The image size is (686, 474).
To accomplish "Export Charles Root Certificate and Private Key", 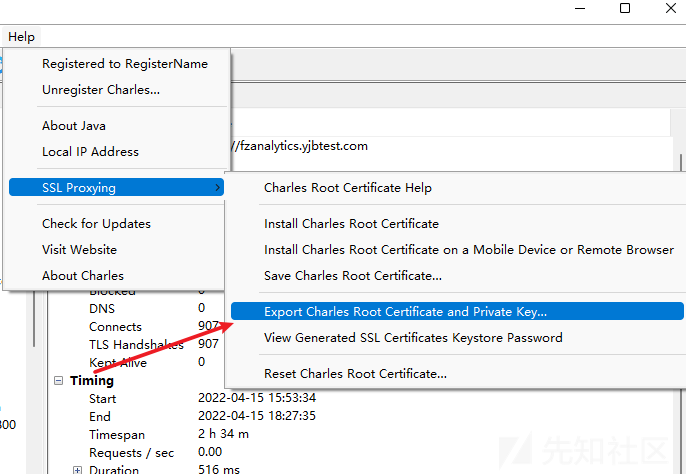I will pos(457,311).
